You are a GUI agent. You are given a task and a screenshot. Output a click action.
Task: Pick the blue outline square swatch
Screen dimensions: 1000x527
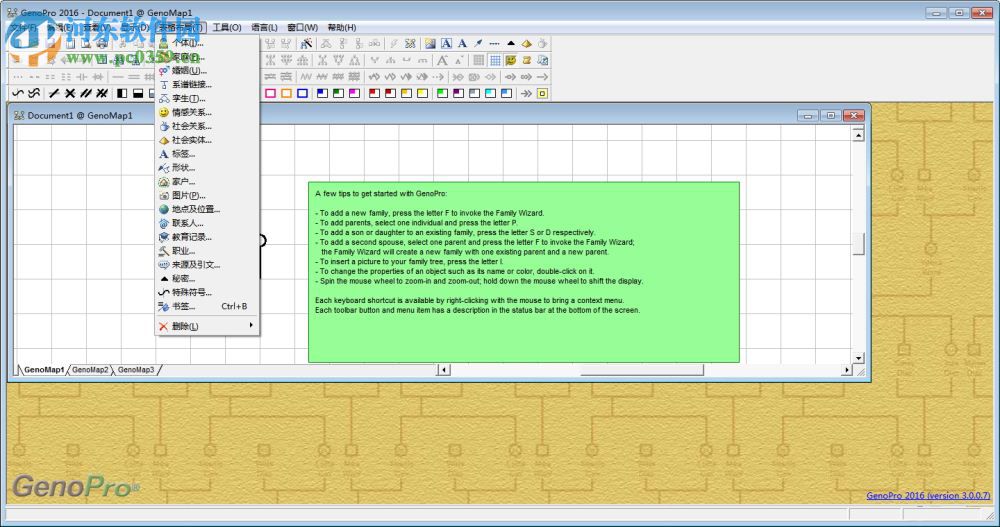click(x=302, y=93)
